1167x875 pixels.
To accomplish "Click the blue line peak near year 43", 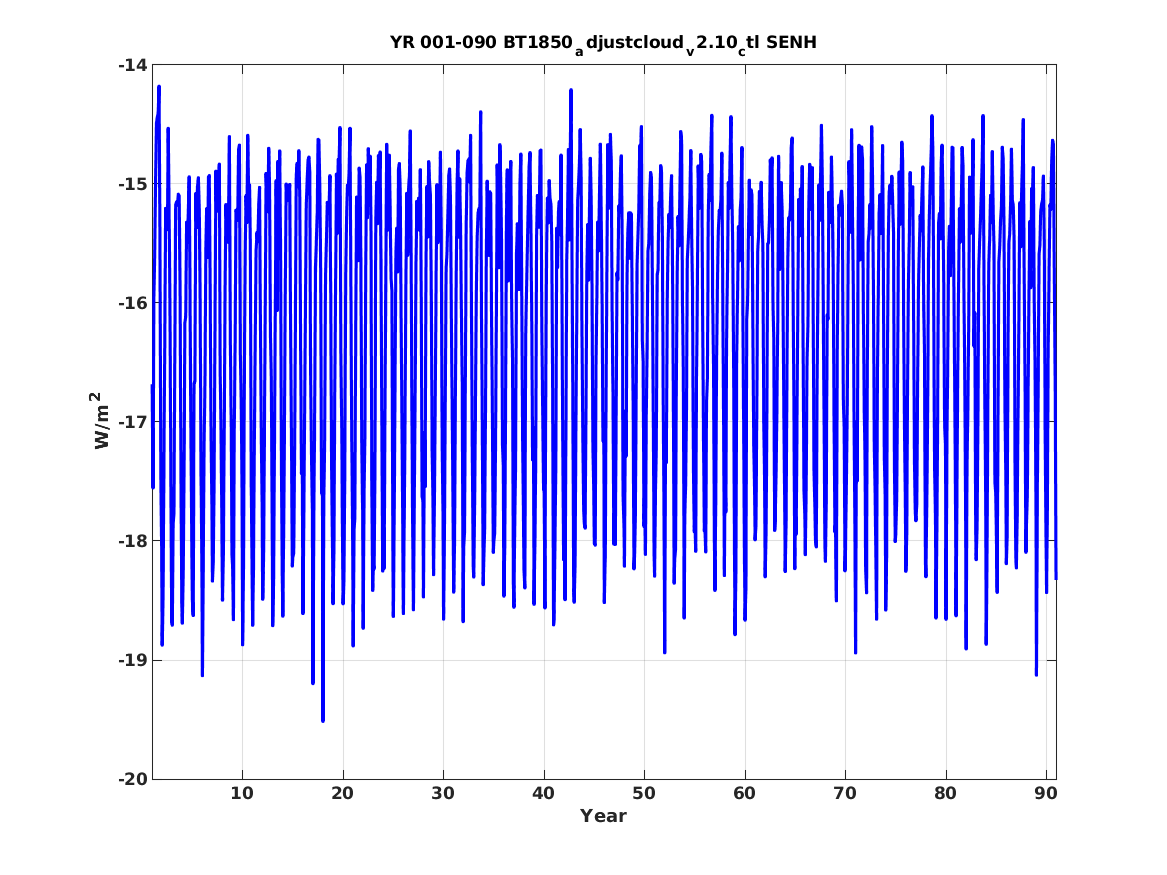I will (x=571, y=91).
